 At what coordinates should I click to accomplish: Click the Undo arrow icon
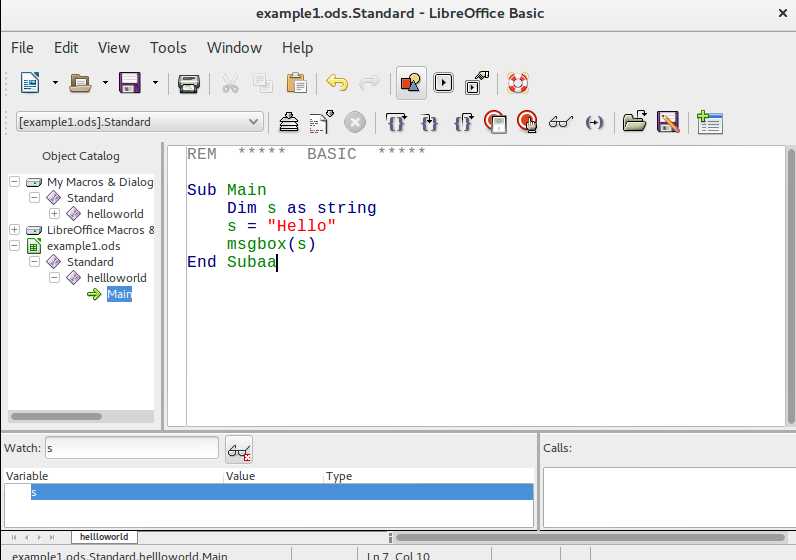click(337, 83)
